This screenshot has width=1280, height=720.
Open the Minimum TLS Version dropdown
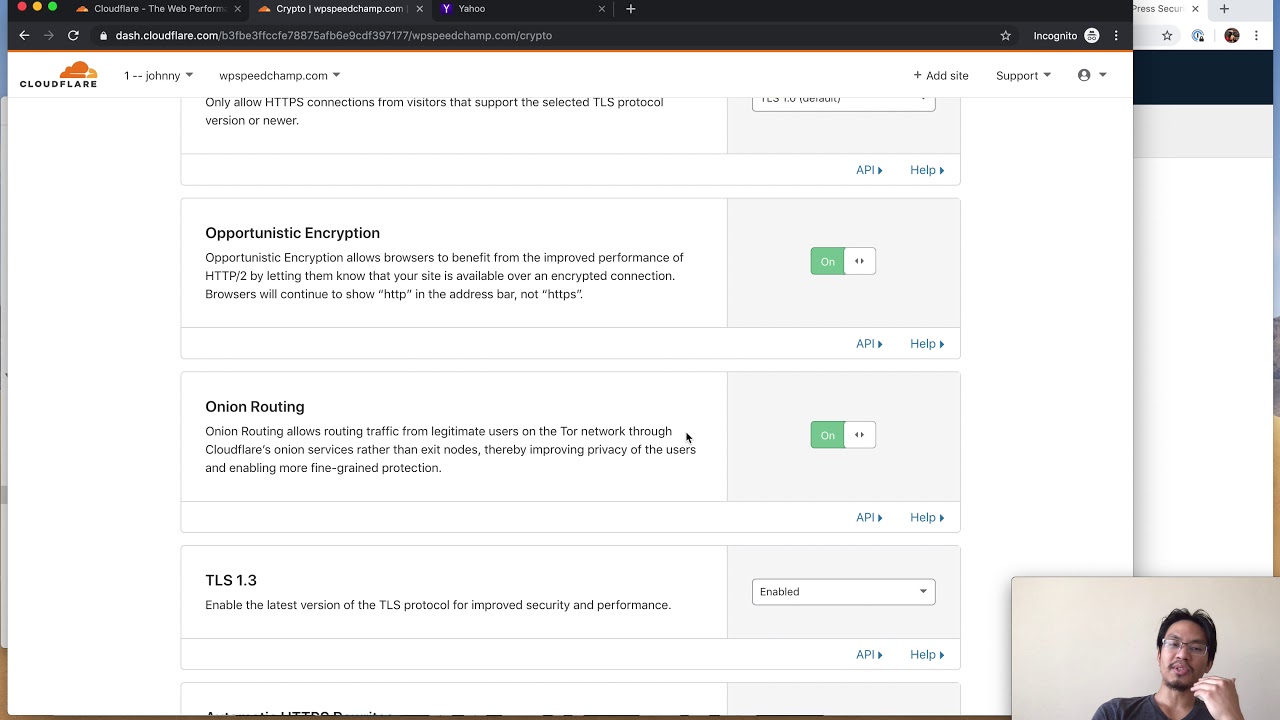[843, 100]
